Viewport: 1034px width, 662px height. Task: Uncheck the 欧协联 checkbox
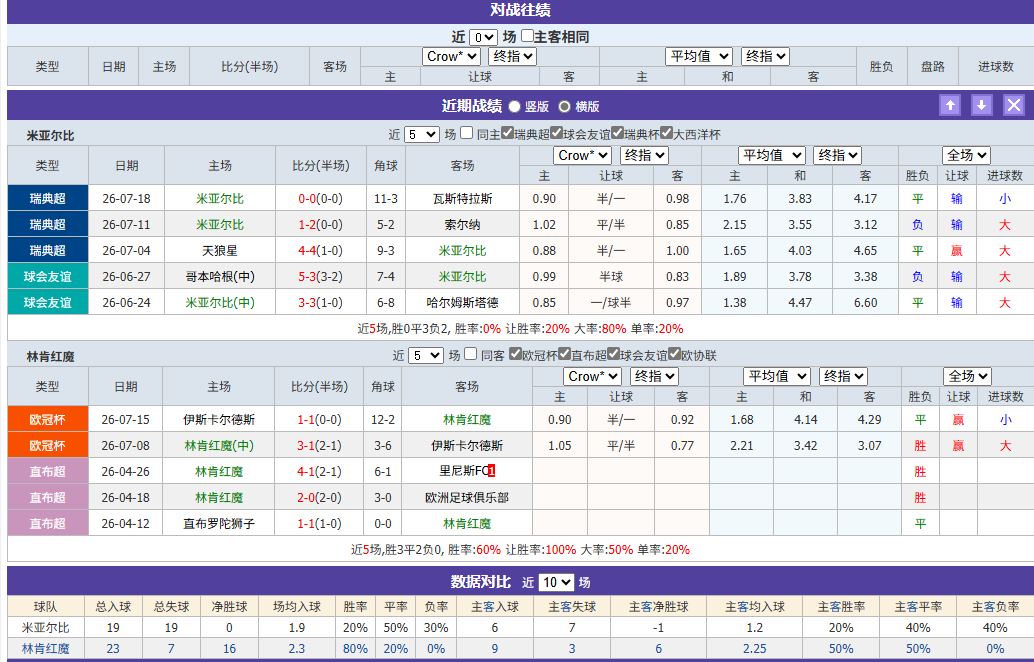click(674, 354)
